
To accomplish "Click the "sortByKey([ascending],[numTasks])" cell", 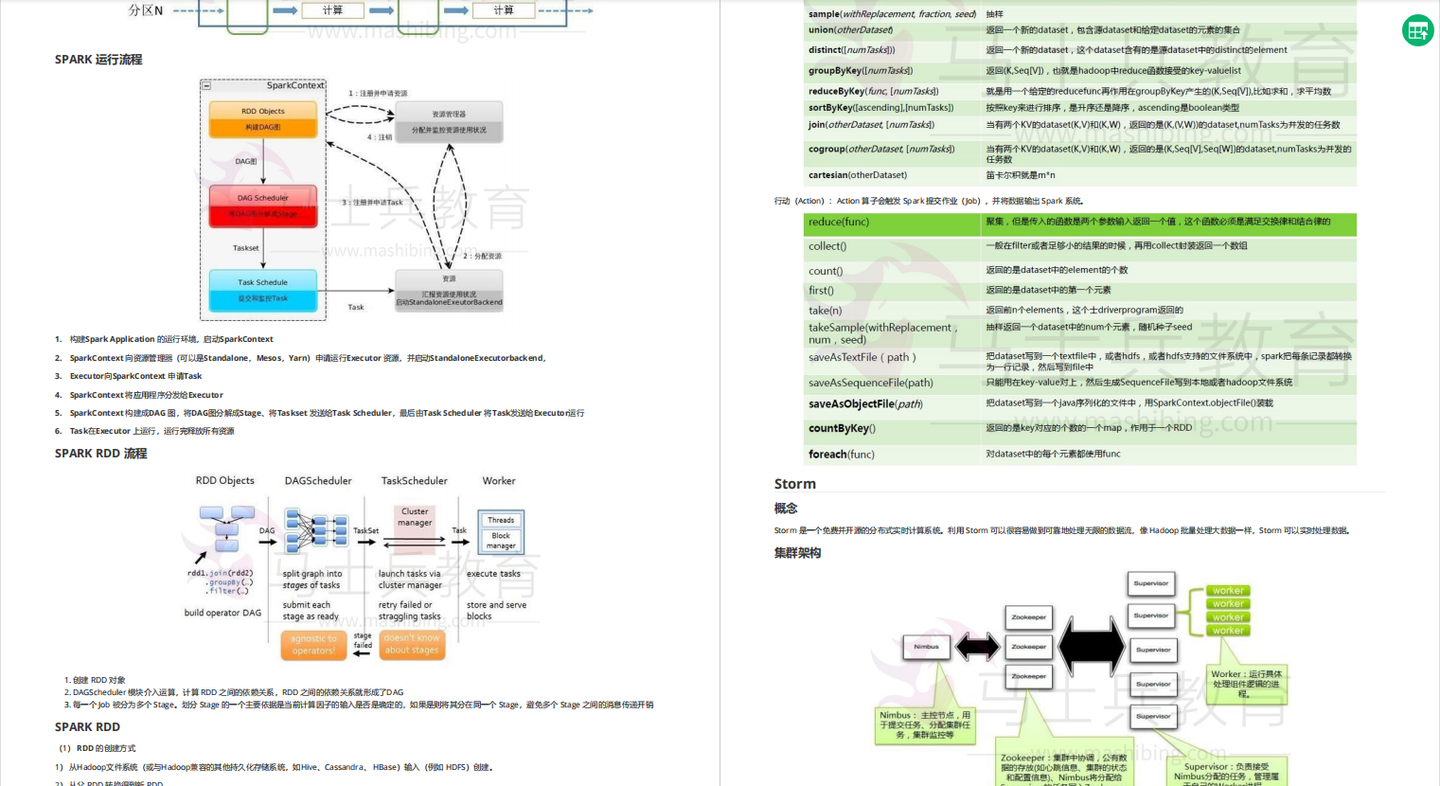I will tap(892, 108).
